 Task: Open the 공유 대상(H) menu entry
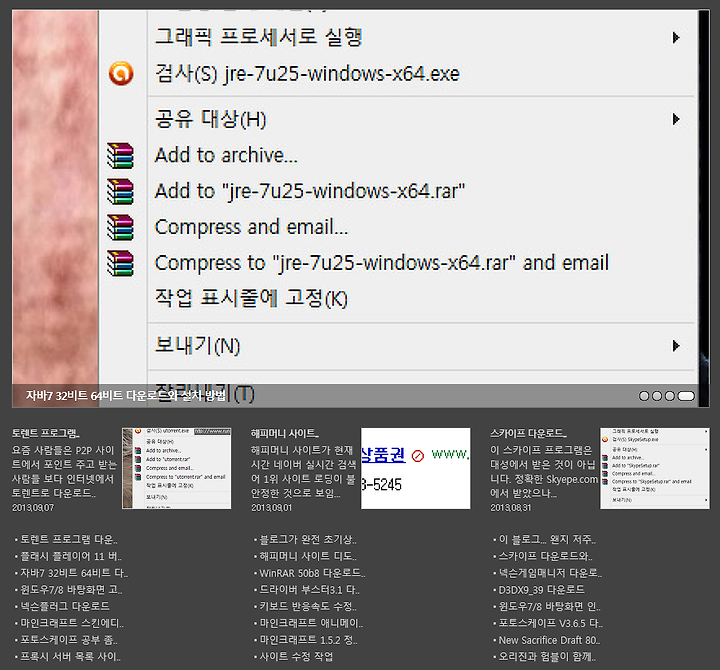pyautogui.click(x=210, y=119)
